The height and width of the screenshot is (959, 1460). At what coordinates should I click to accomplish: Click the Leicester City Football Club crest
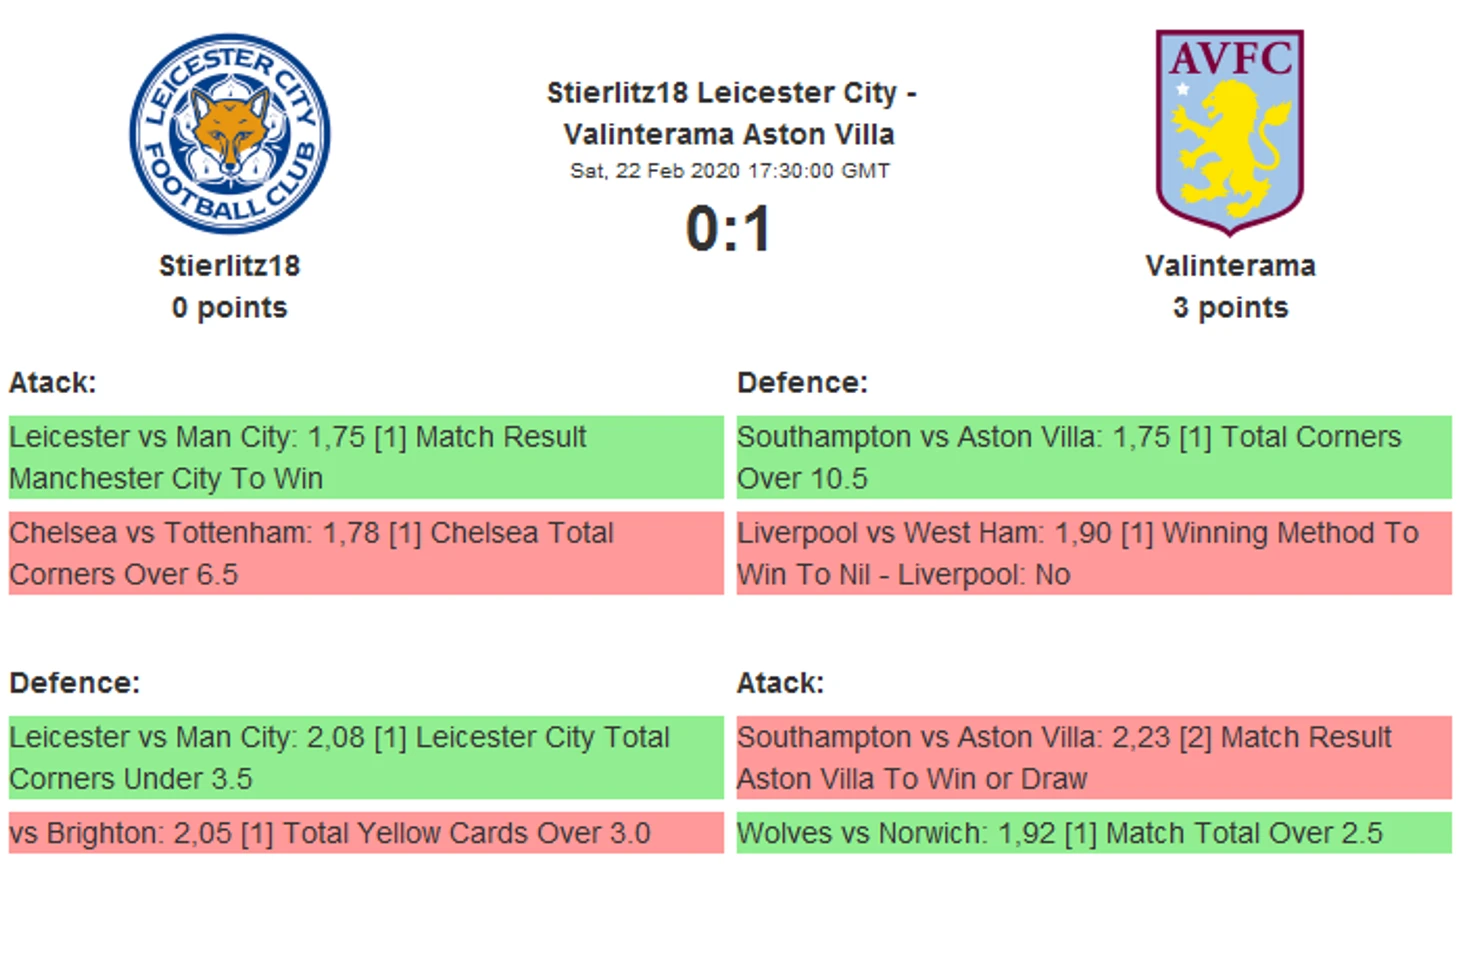230,134
